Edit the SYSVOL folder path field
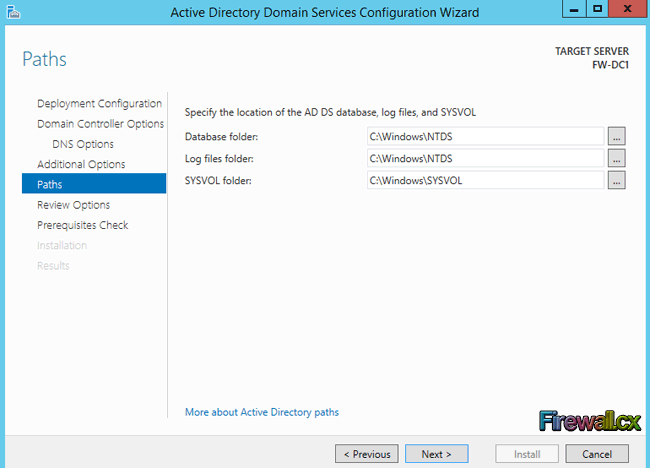Image resolution: width=650 pixels, height=468 pixels. click(x=485, y=180)
